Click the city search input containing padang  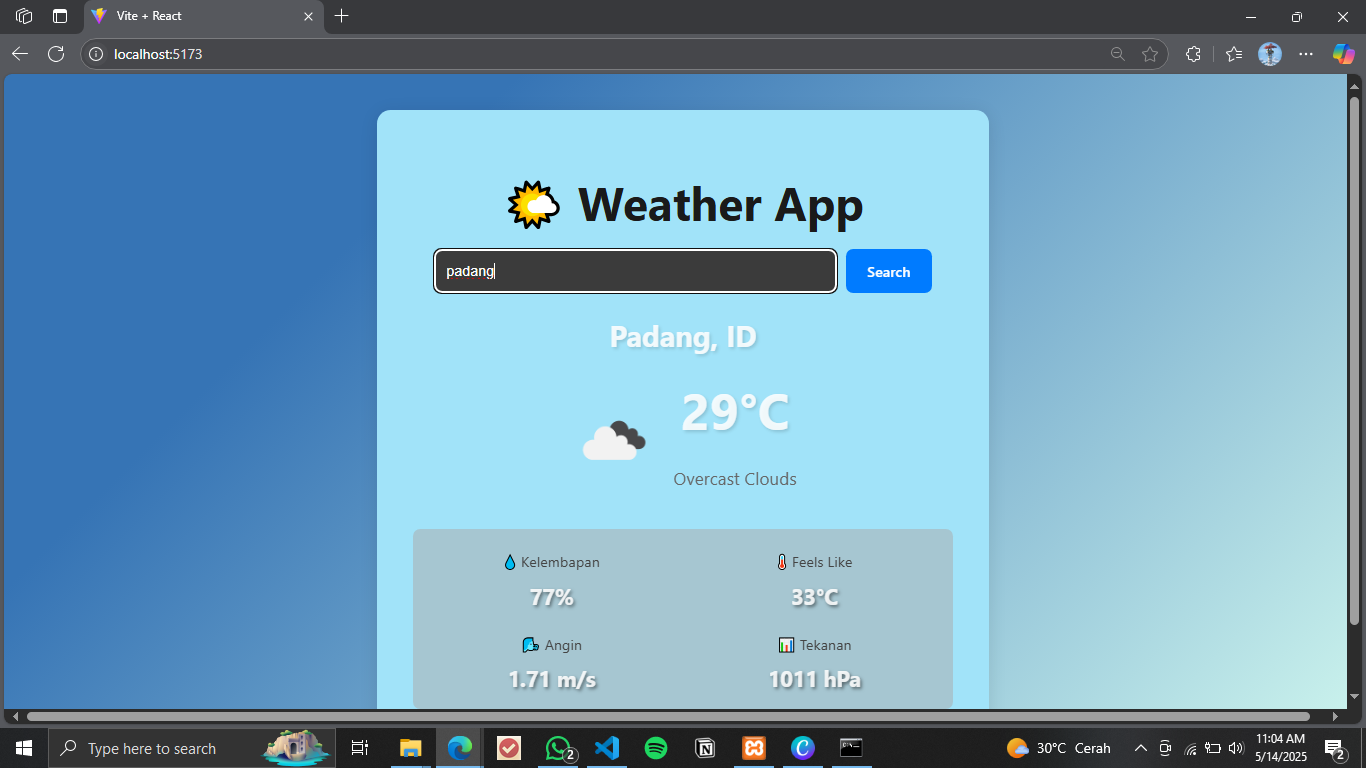click(x=635, y=271)
